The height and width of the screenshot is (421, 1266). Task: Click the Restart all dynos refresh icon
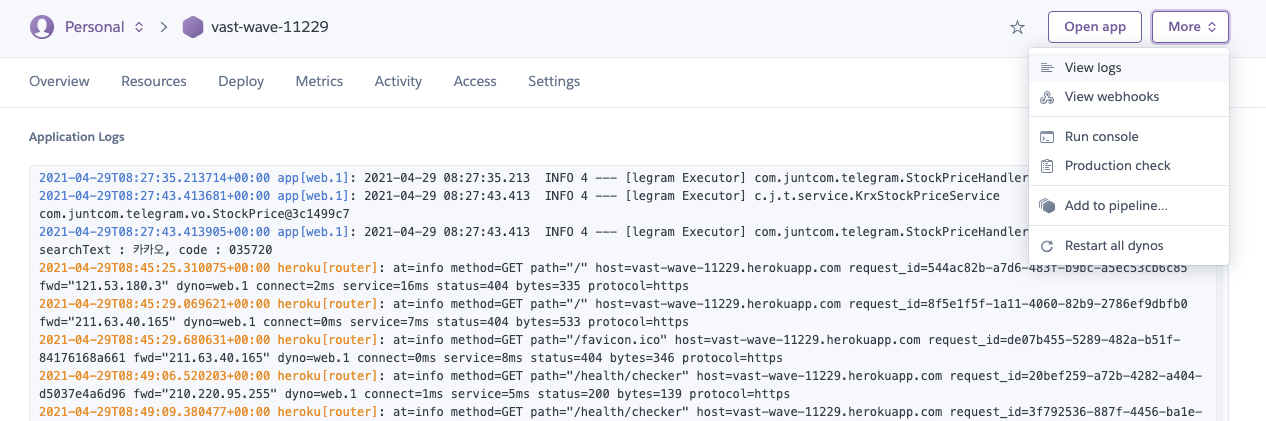(x=1047, y=246)
